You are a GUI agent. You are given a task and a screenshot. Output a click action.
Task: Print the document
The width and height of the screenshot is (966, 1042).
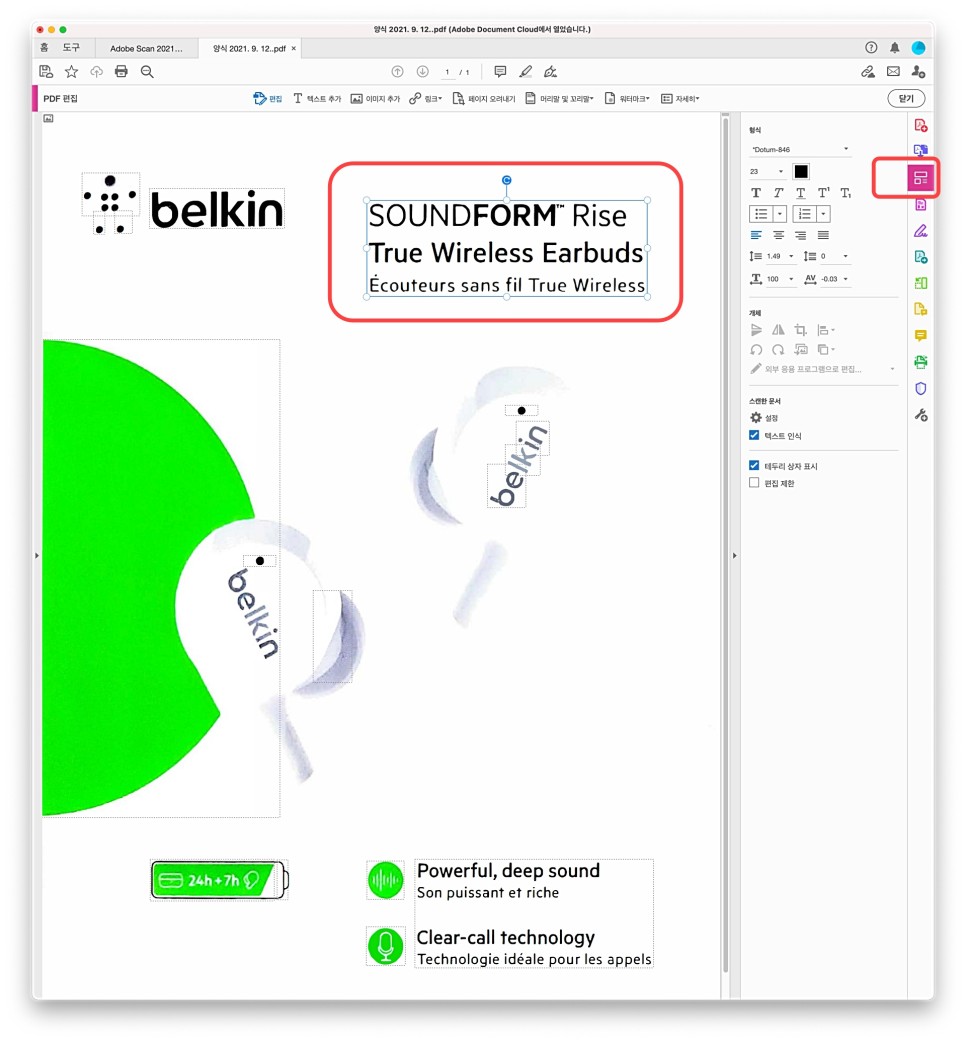tap(121, 72)
